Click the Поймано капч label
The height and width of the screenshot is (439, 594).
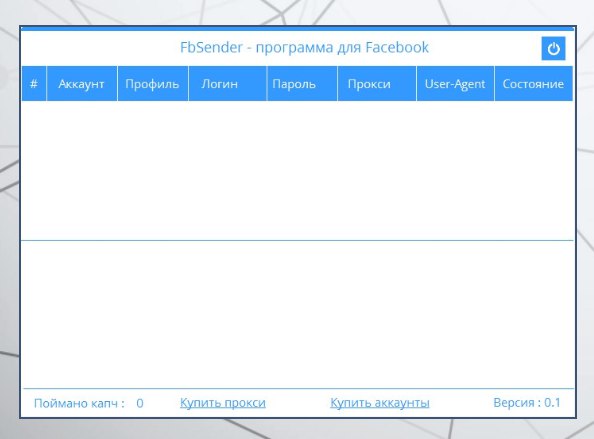pyautogui.click(x=79, y=403)
